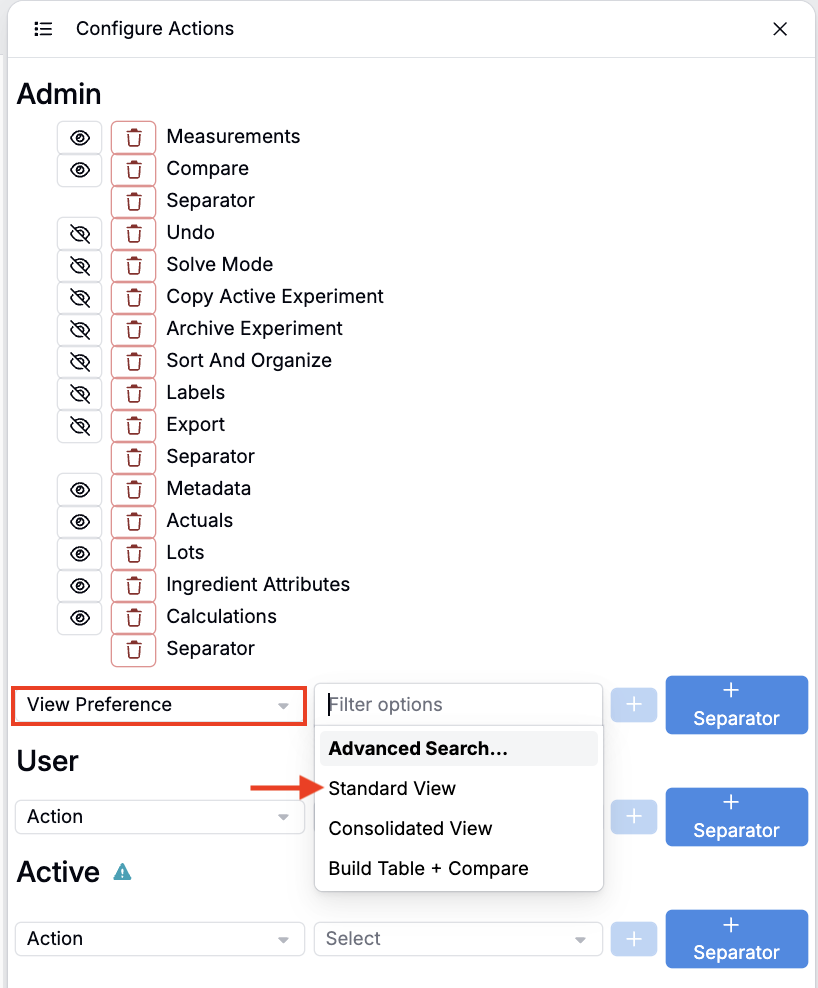
Task: Open the Select dropdown under Active
Action: pyautogui.click(x=457, y=939)
